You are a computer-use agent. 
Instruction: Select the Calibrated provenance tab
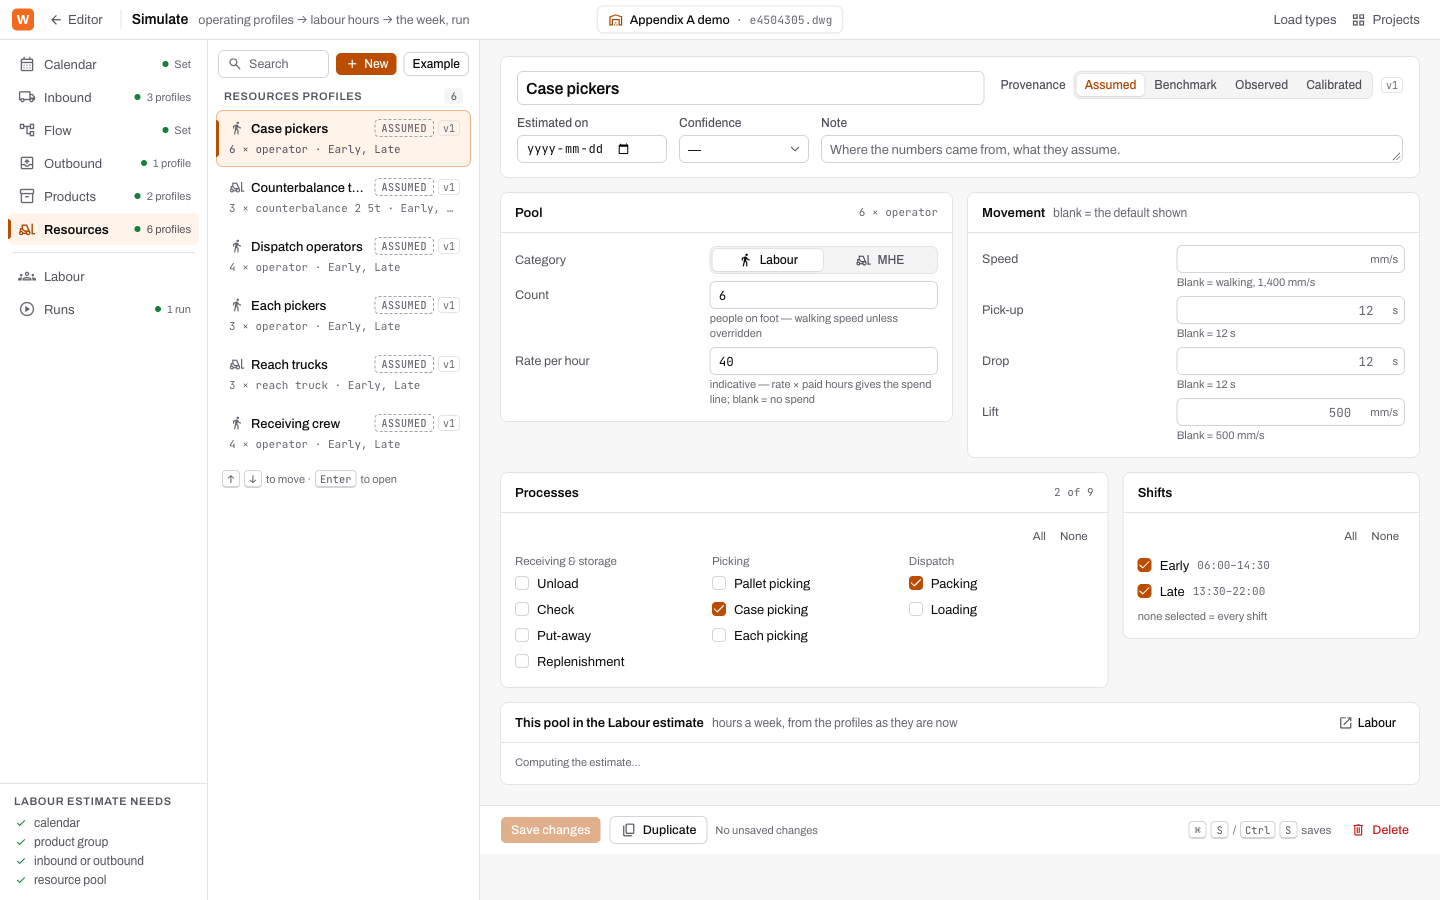click(x=1334, y=85)
